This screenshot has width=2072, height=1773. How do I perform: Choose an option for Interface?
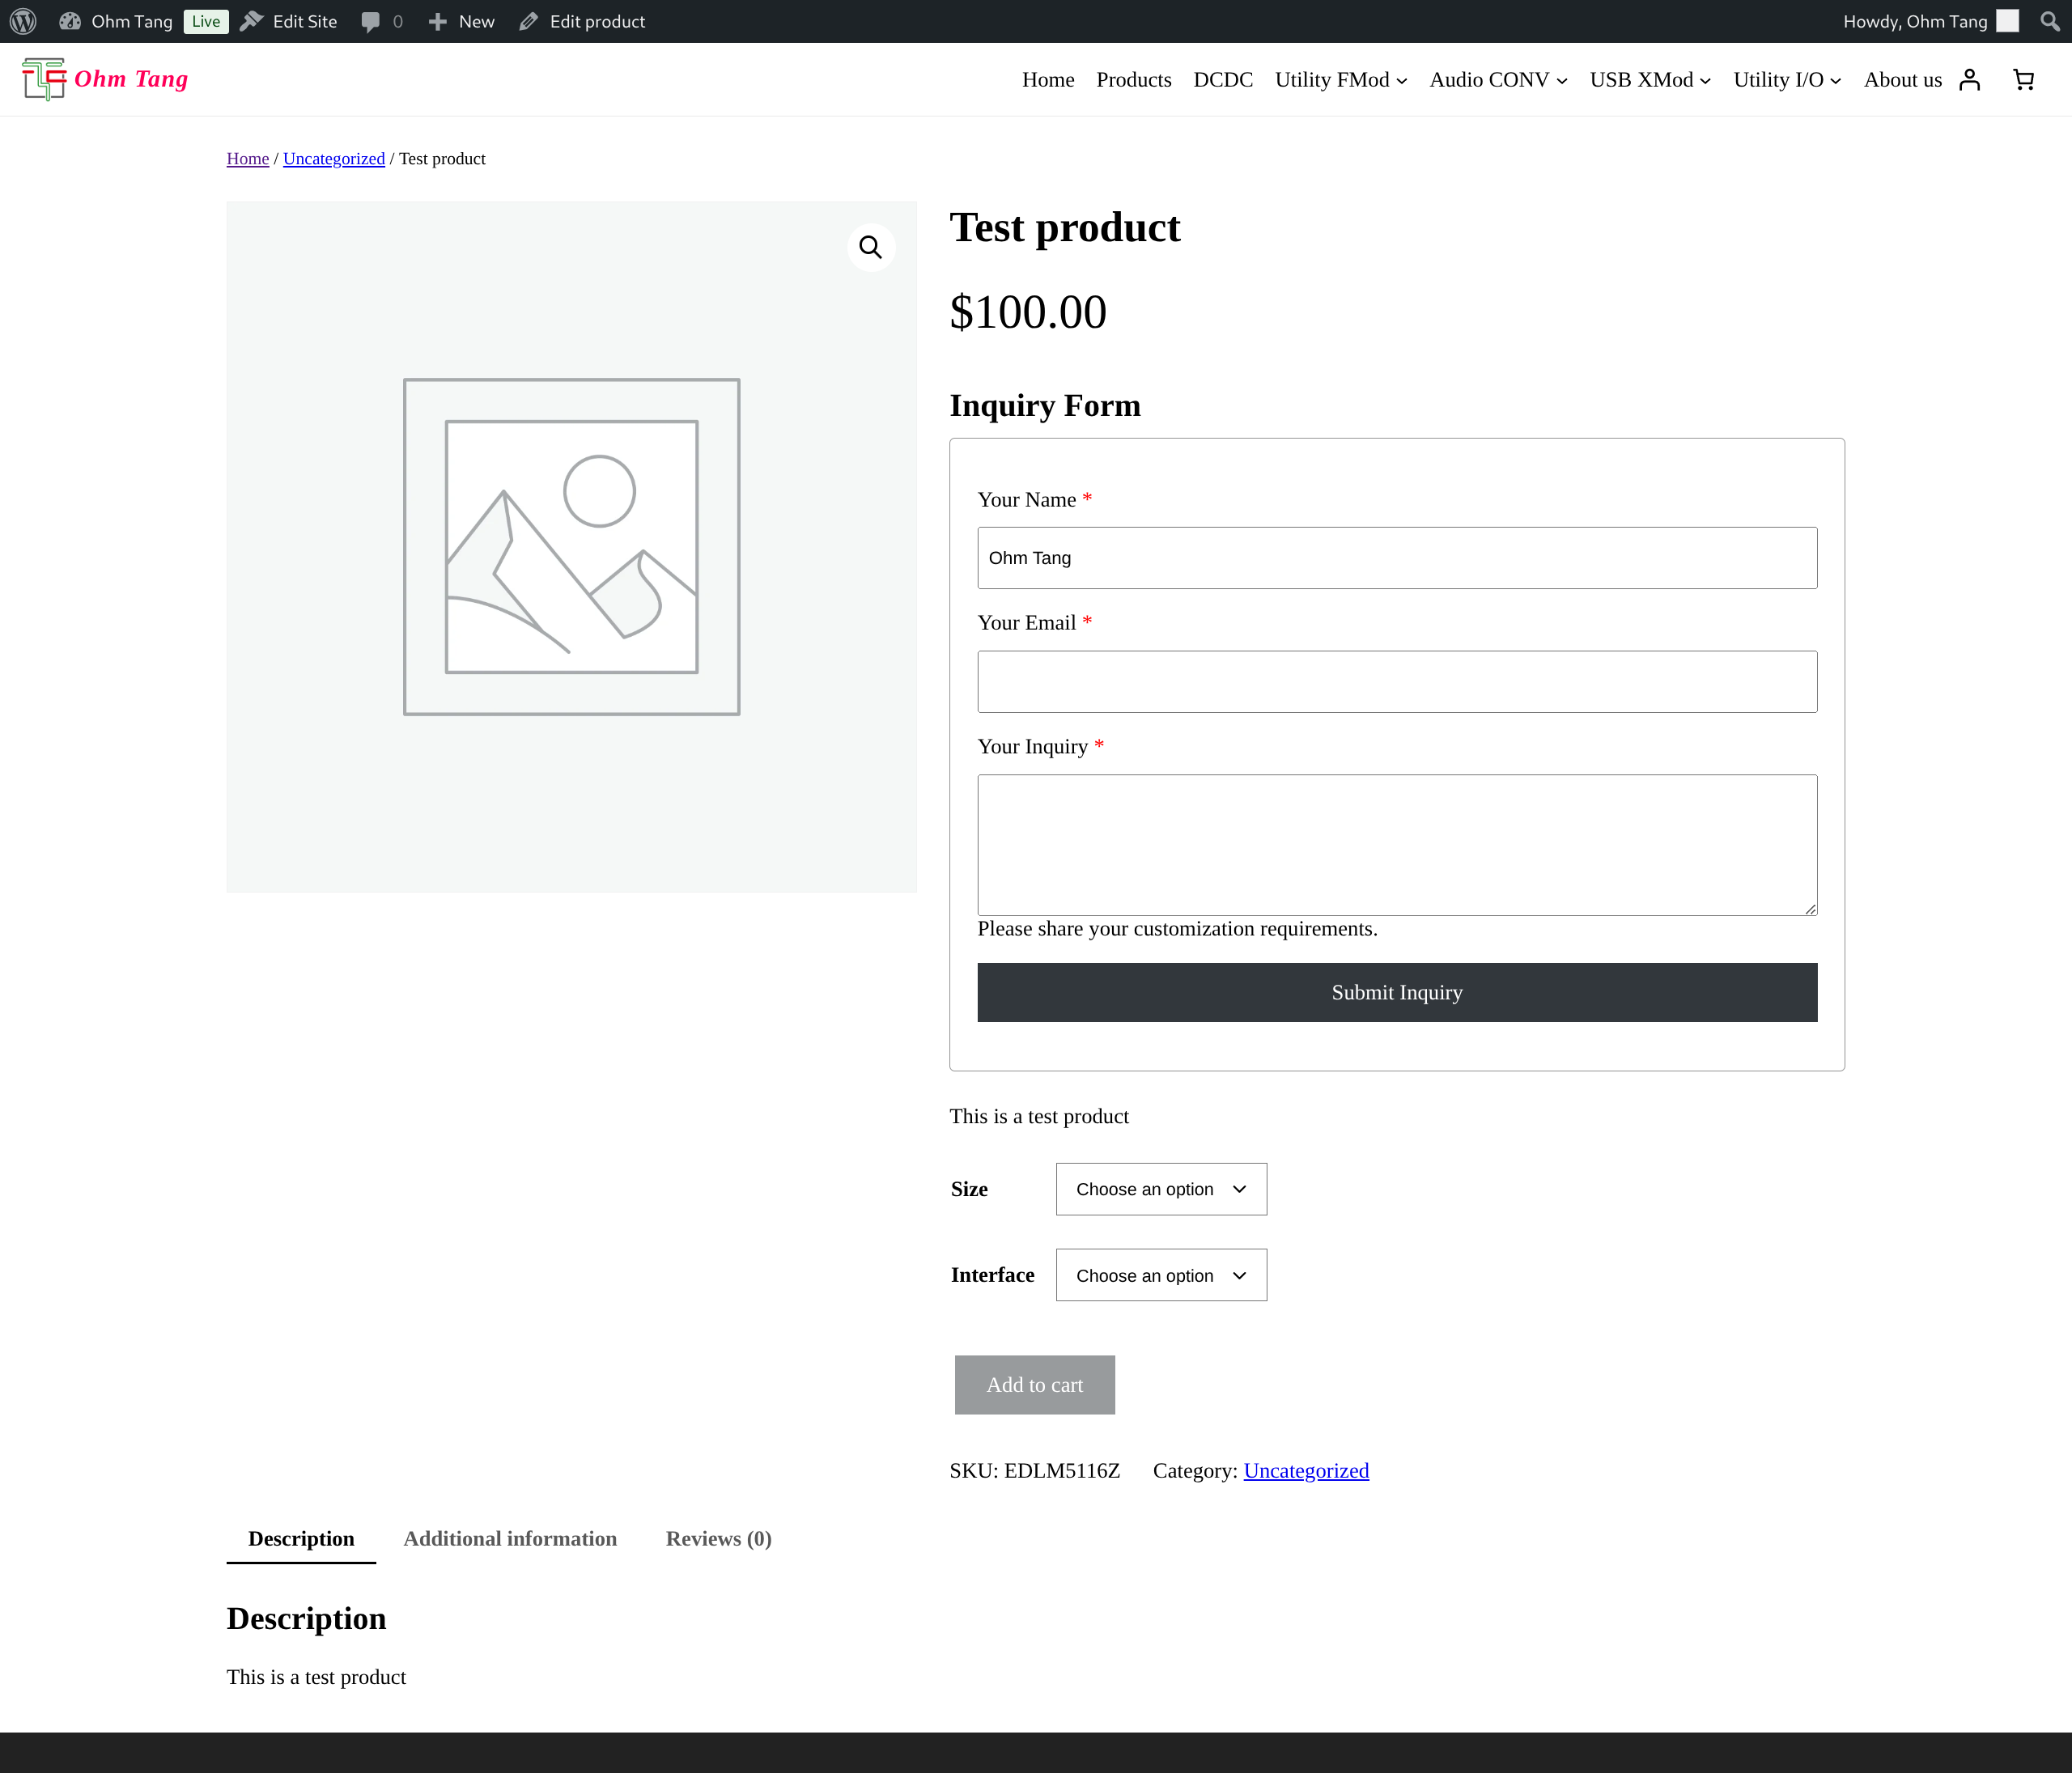1160,1275
